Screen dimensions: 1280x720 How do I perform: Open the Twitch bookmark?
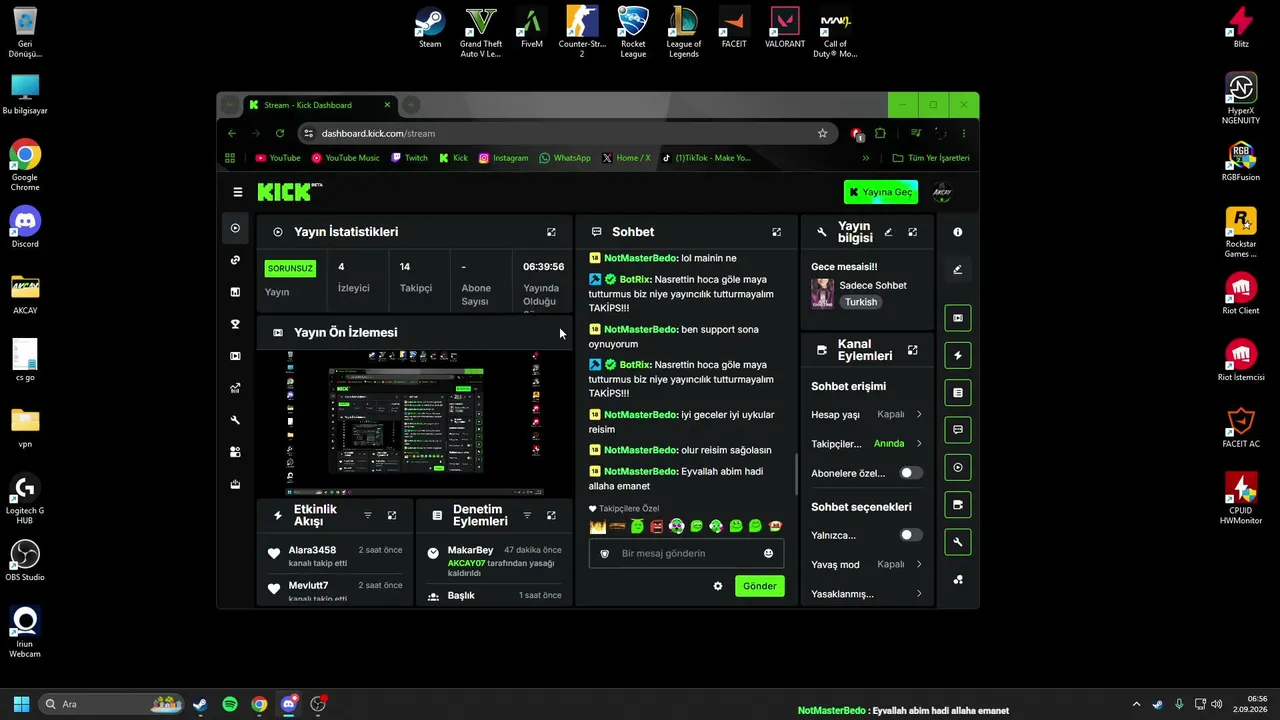(409, 158)
